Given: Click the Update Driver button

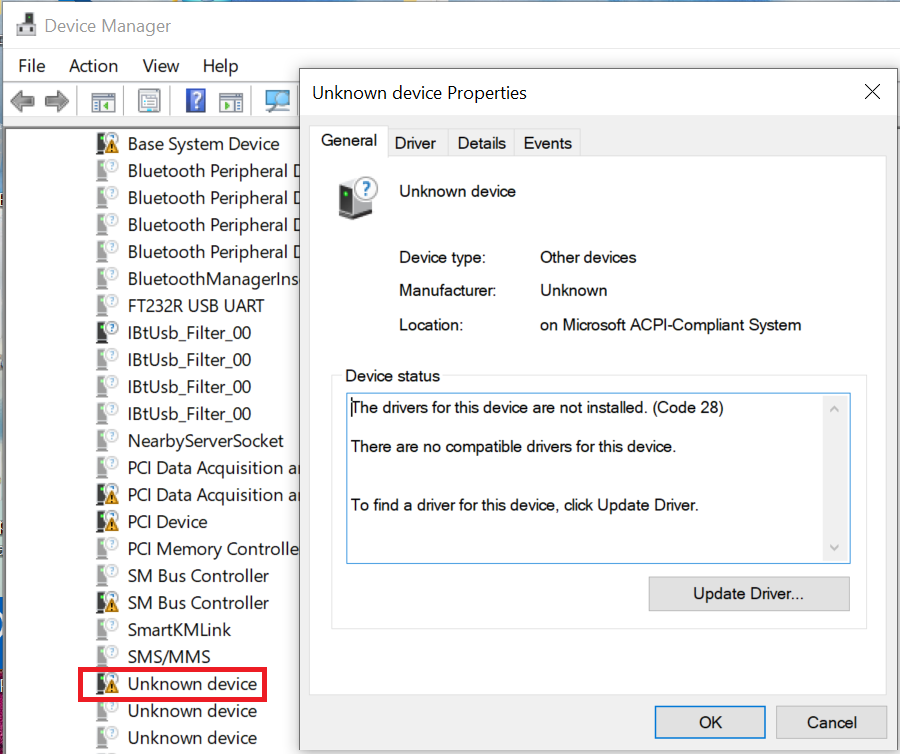Looking at the screenshot, I should (x=748, y=593).
